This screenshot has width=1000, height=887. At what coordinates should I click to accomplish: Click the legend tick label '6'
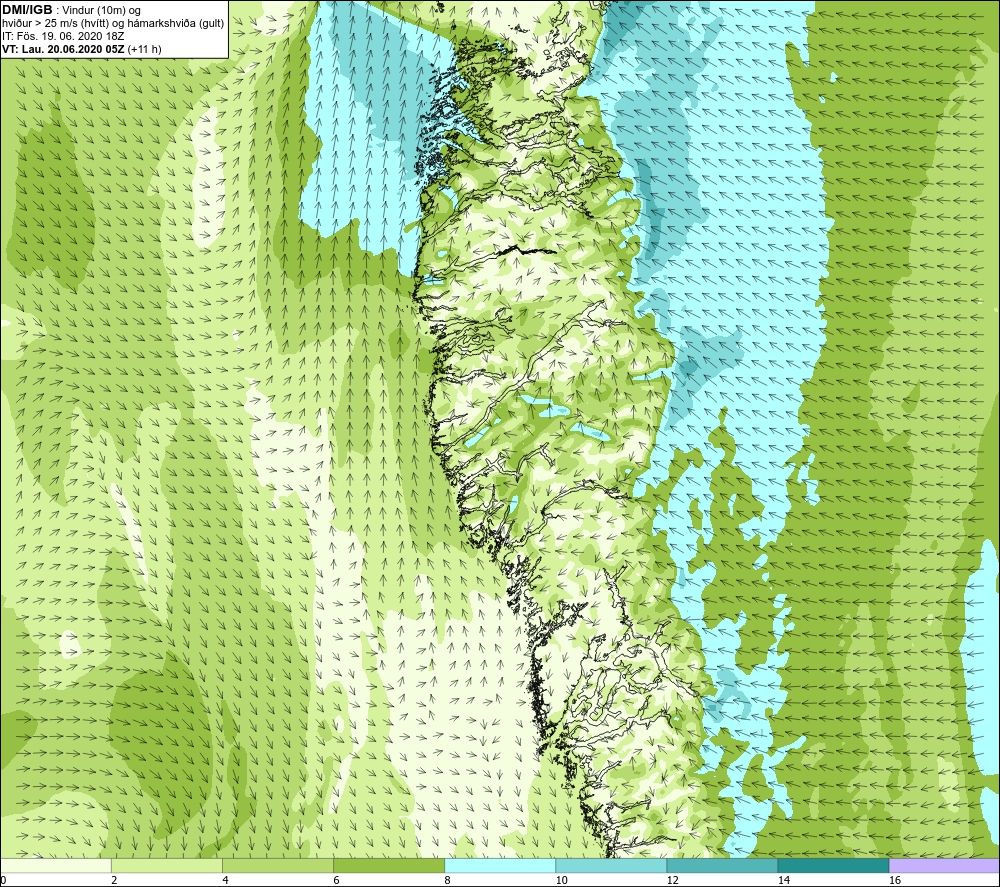click(x=336, y=880)
